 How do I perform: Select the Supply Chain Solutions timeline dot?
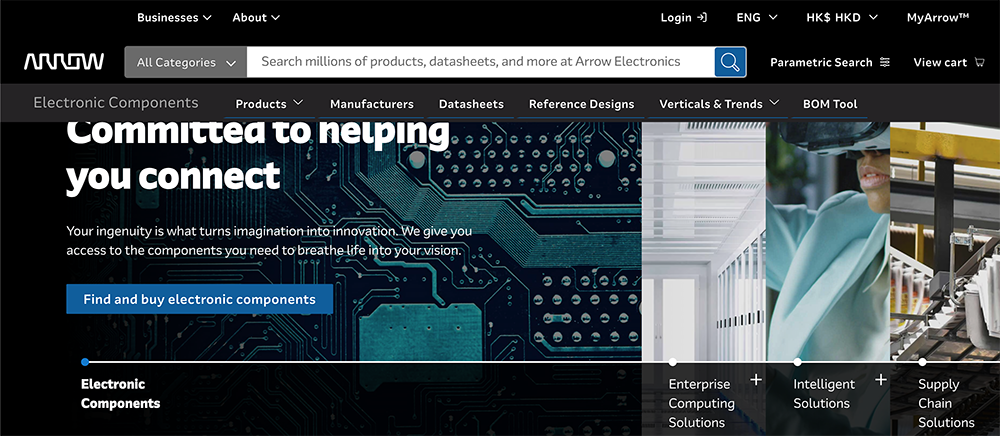tap(922, 361)
